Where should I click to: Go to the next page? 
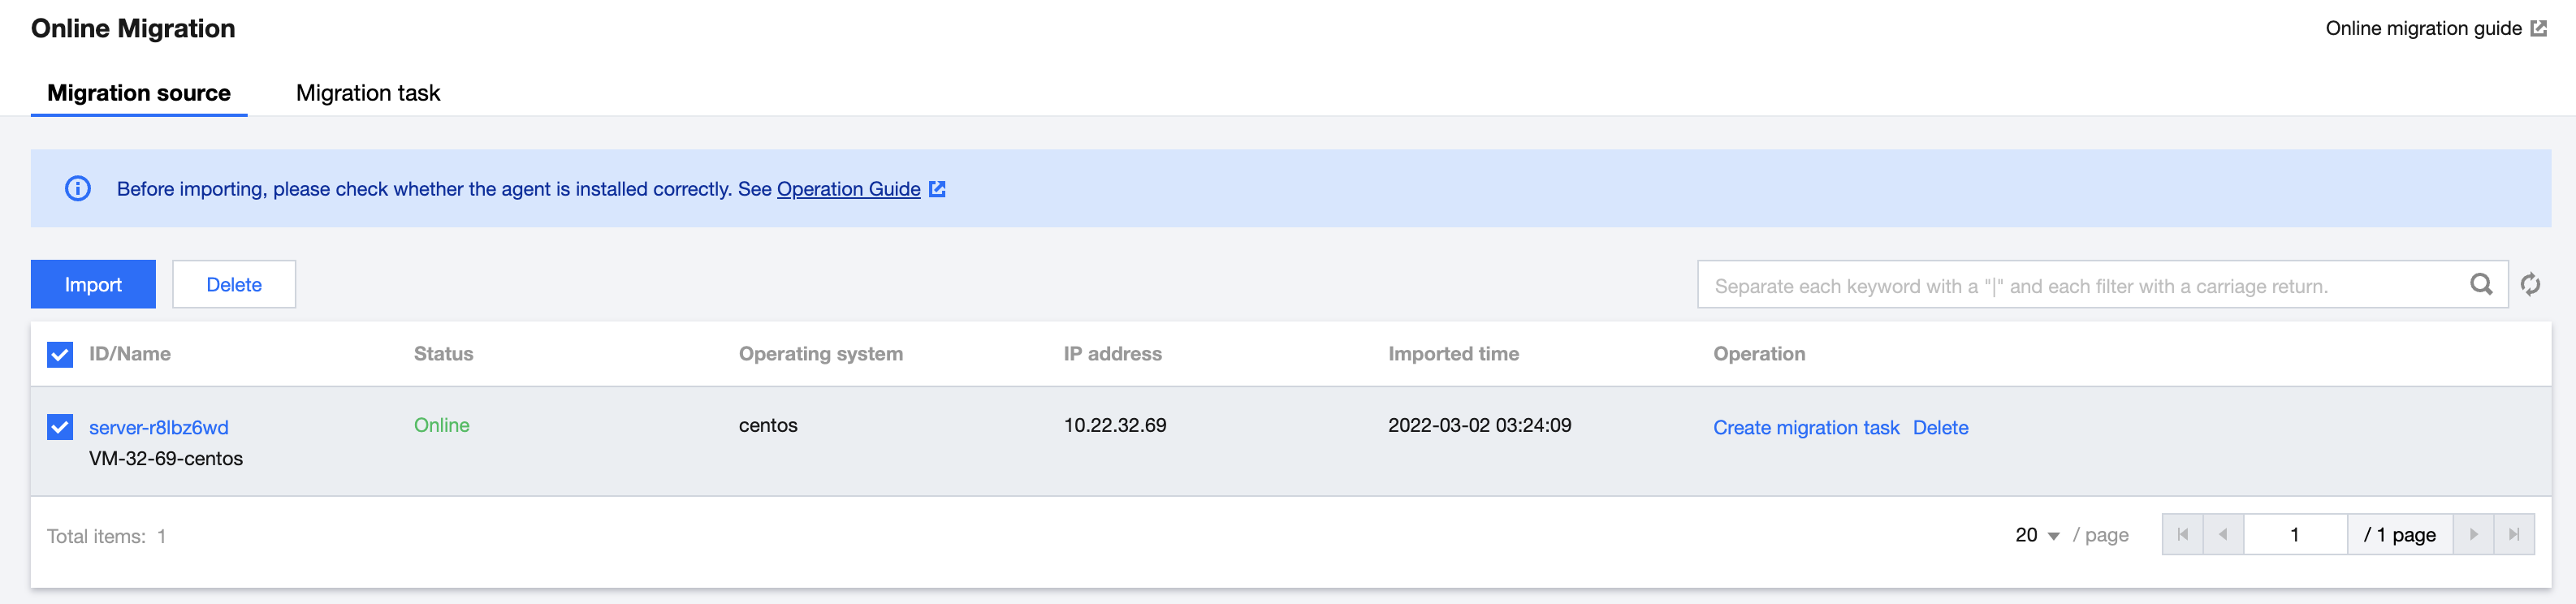2473,535
